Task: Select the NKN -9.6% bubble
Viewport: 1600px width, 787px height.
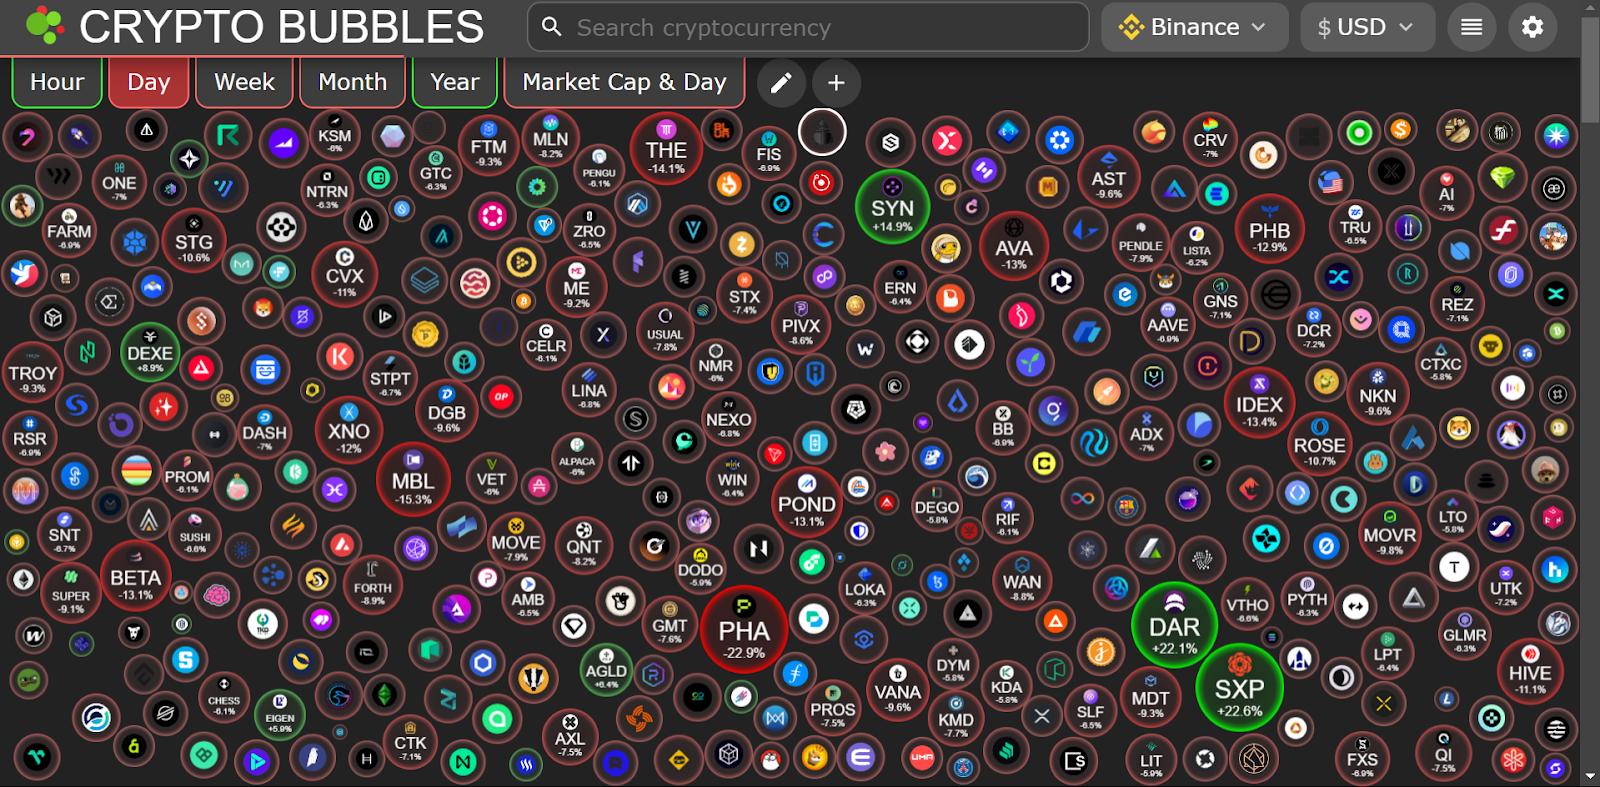Action: click(1378, 393)
